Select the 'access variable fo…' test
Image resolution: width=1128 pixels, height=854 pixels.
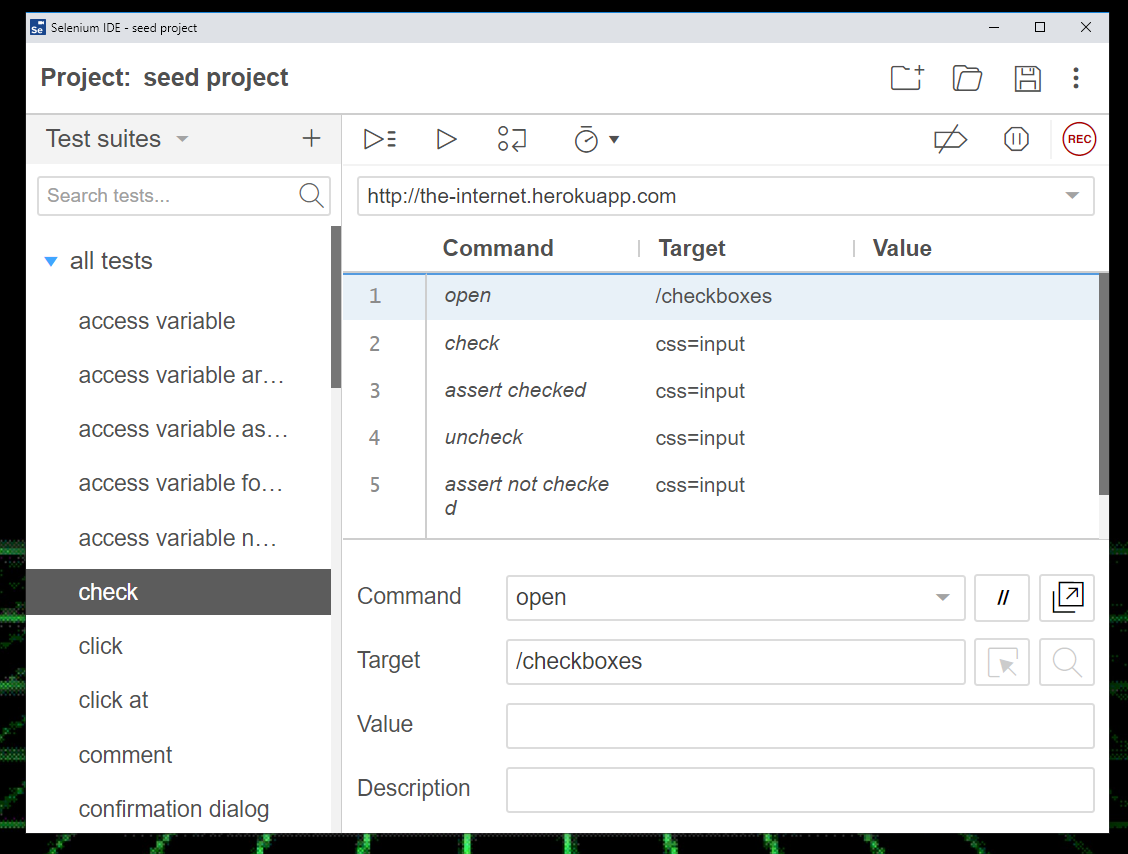click(x=178, y=483)
